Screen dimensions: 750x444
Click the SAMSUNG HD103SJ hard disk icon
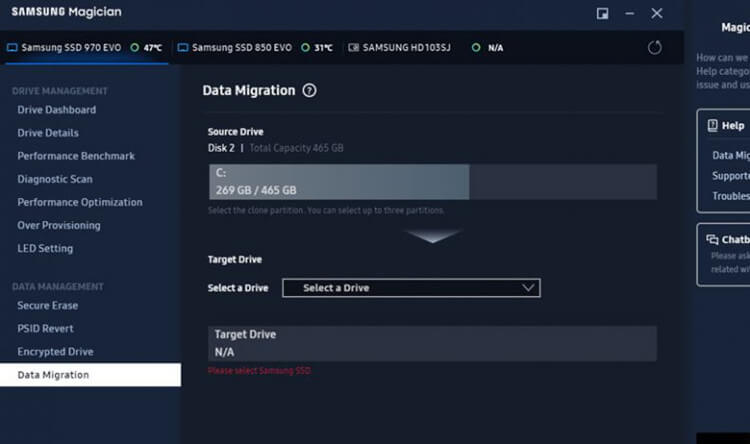[353, 47]
